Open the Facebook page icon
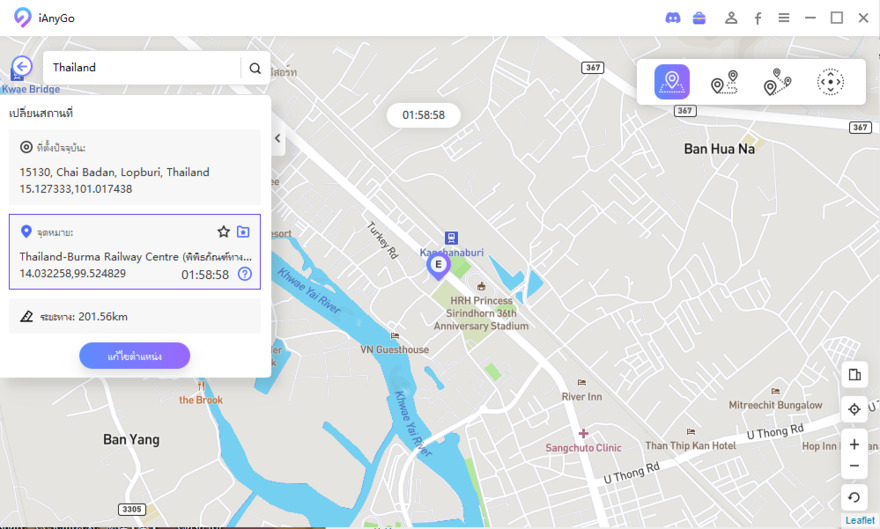The width and height of the screenshot is (880, 529). 758,19
